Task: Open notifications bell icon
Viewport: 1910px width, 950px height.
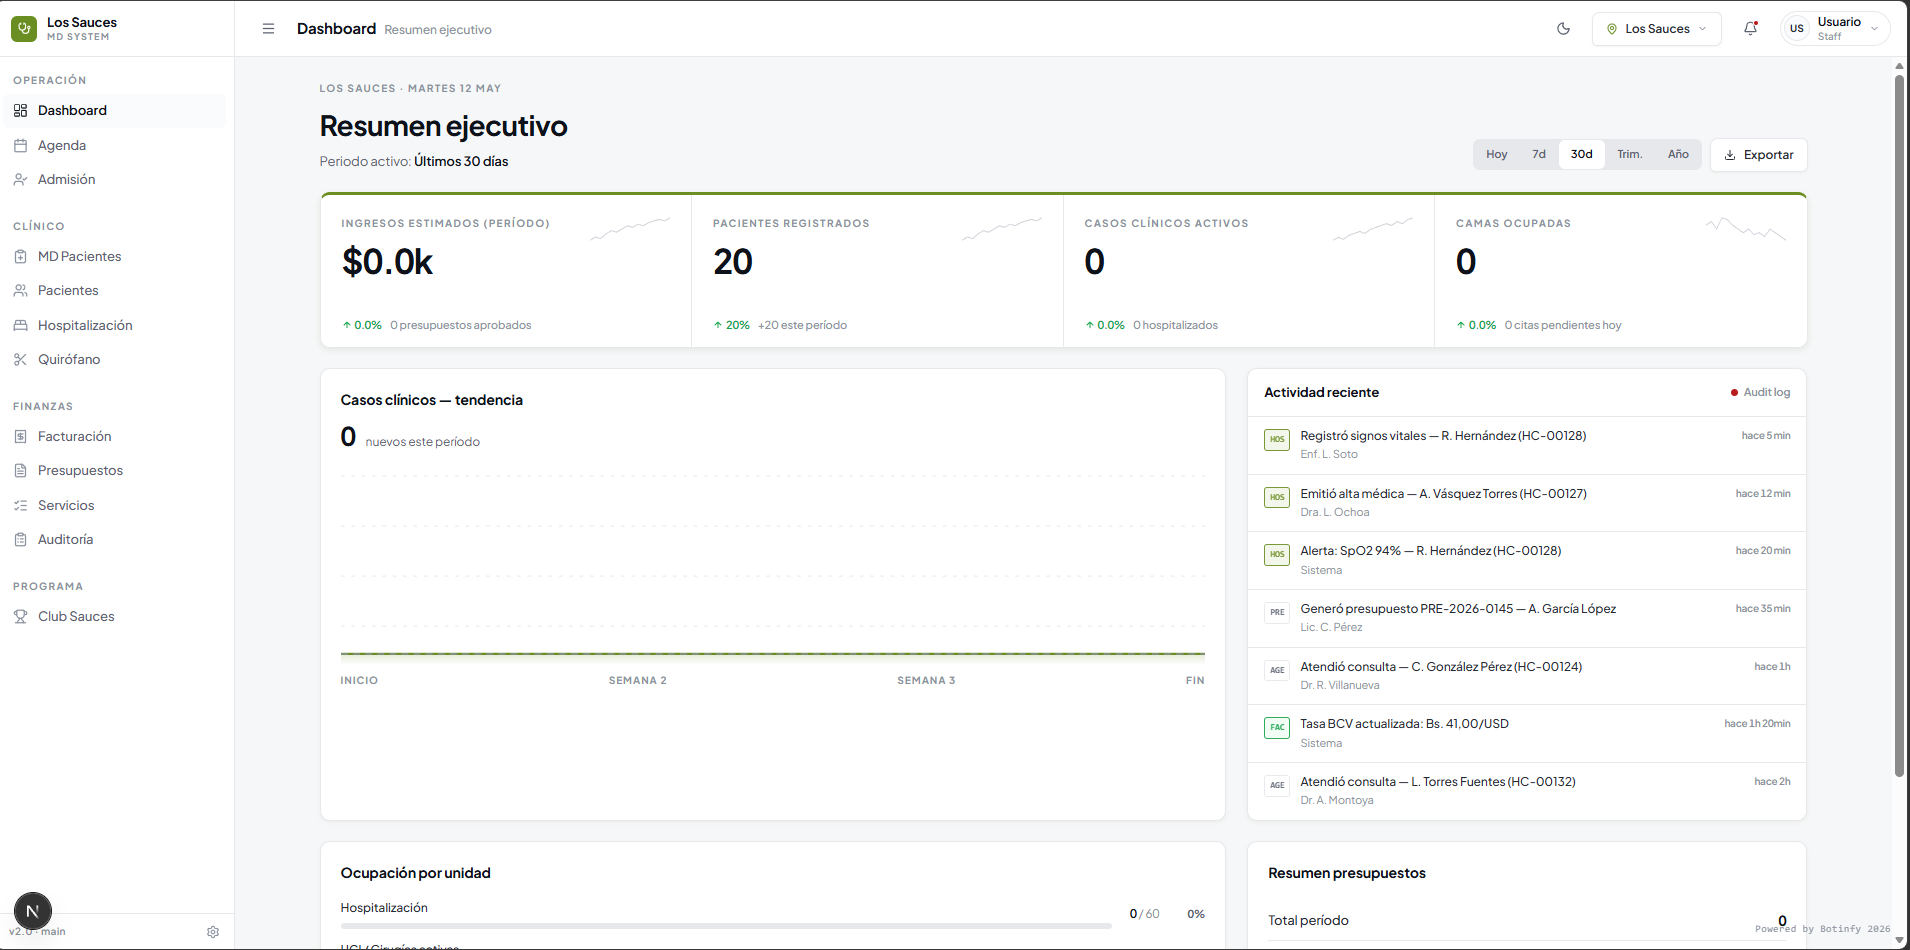Action: [x=1750, y=29]
